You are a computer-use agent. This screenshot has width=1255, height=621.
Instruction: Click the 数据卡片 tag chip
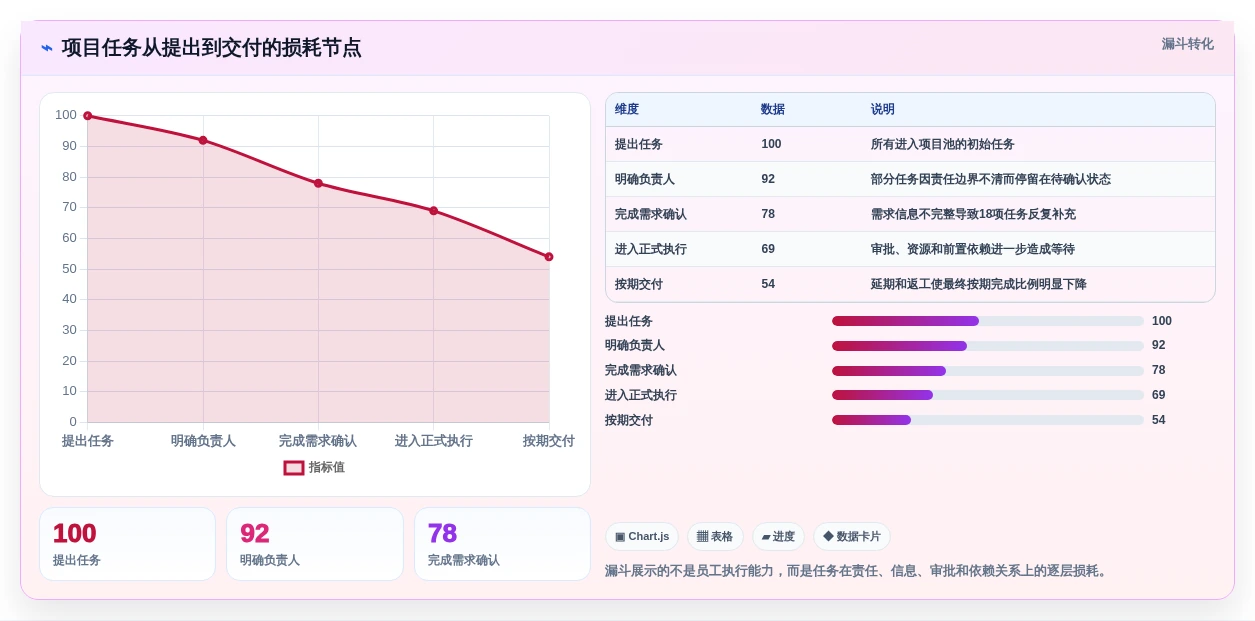[852, 537]
